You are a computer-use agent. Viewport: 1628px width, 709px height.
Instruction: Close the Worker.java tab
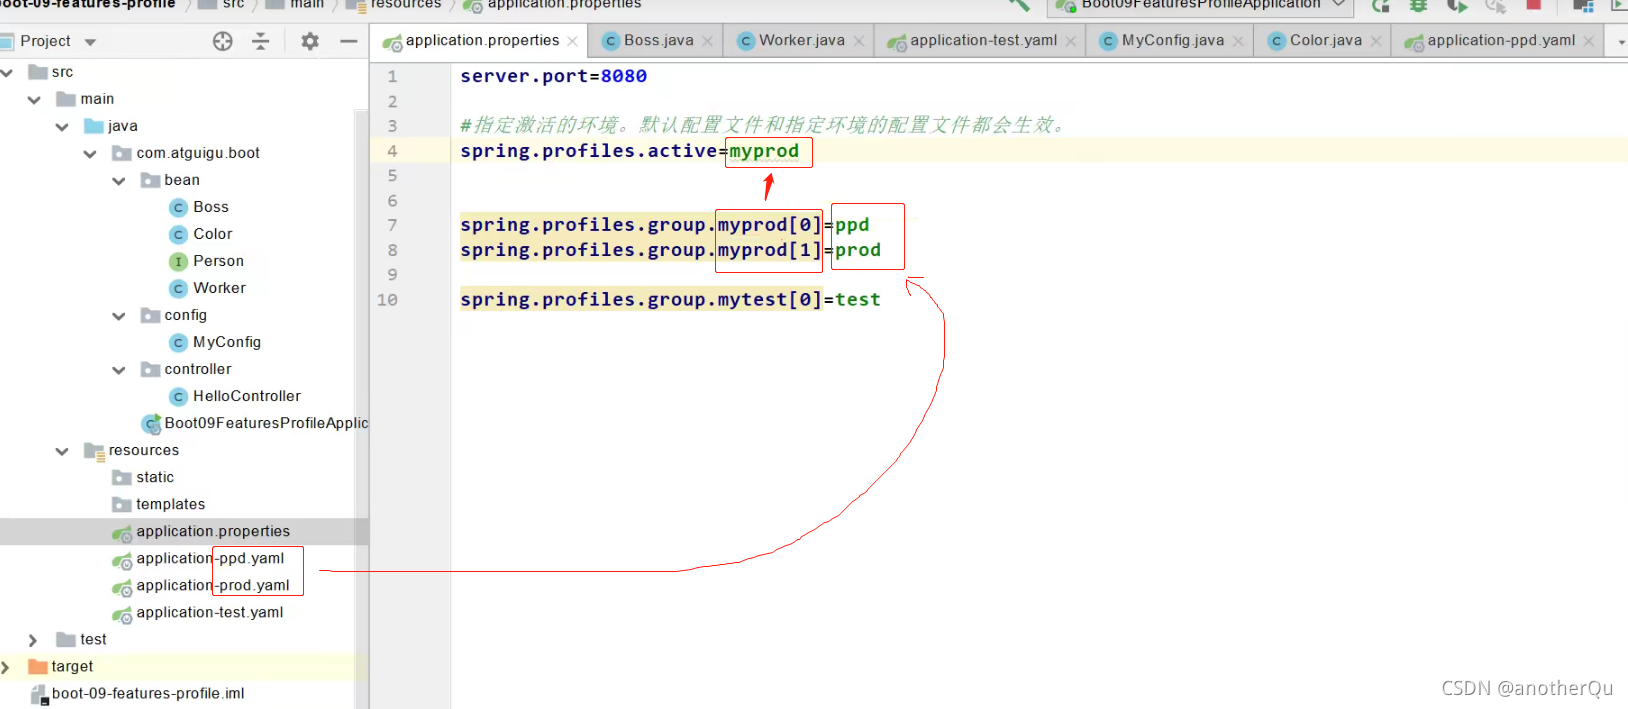858,41
